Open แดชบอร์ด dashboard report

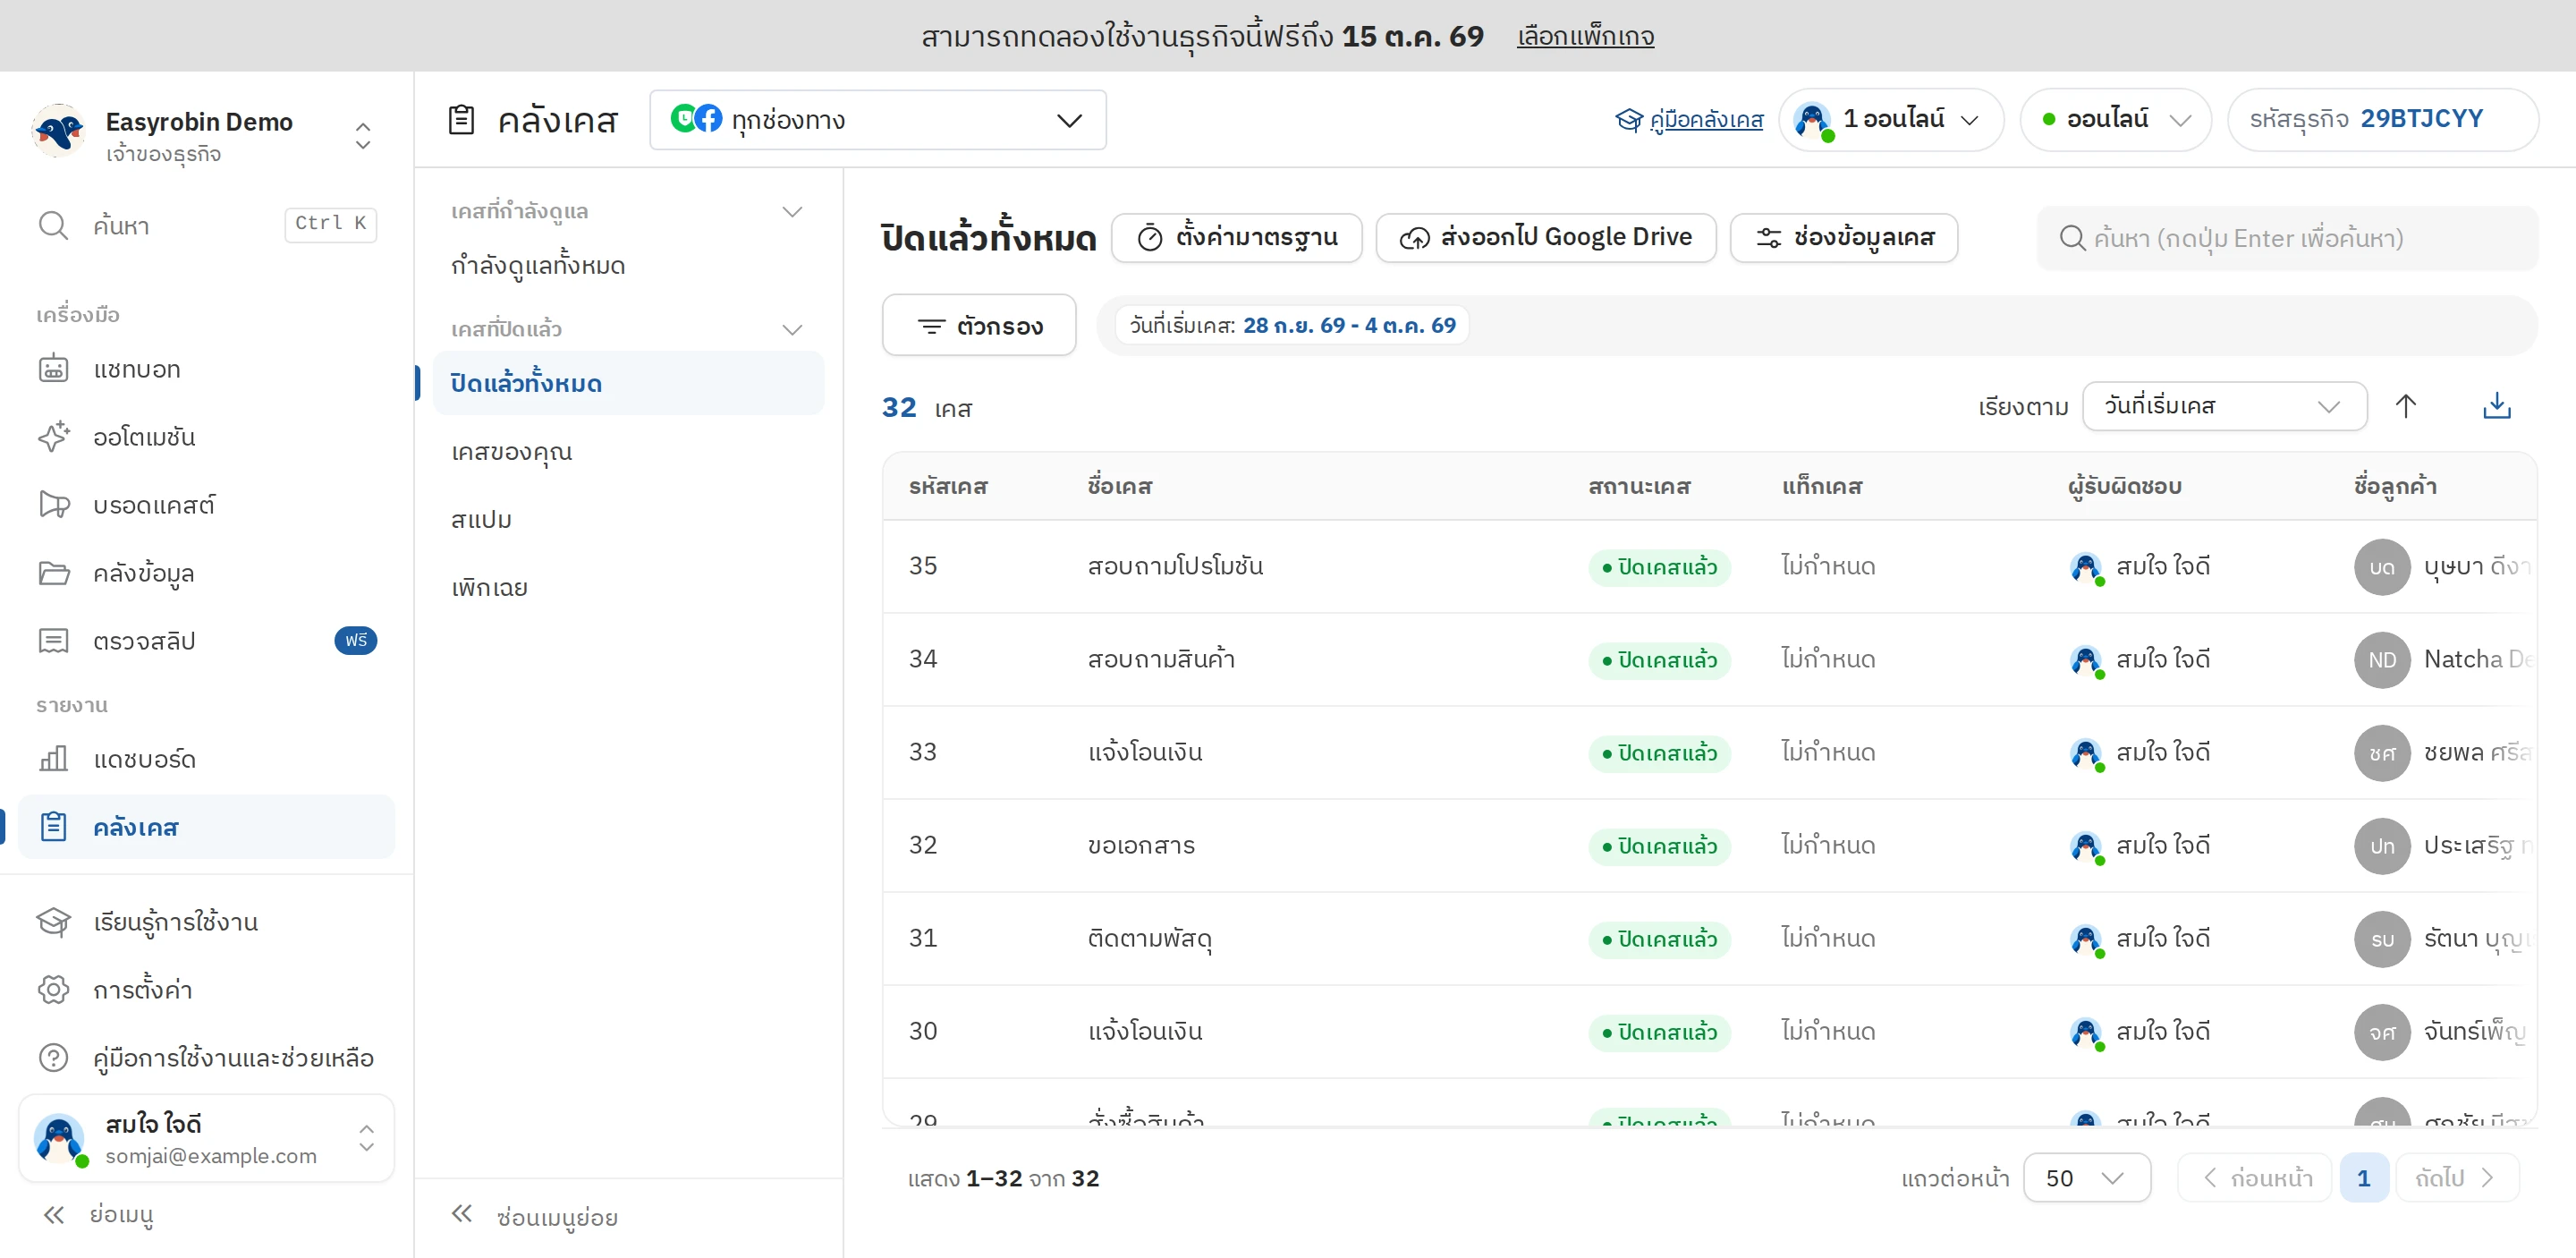pos(207,759)
